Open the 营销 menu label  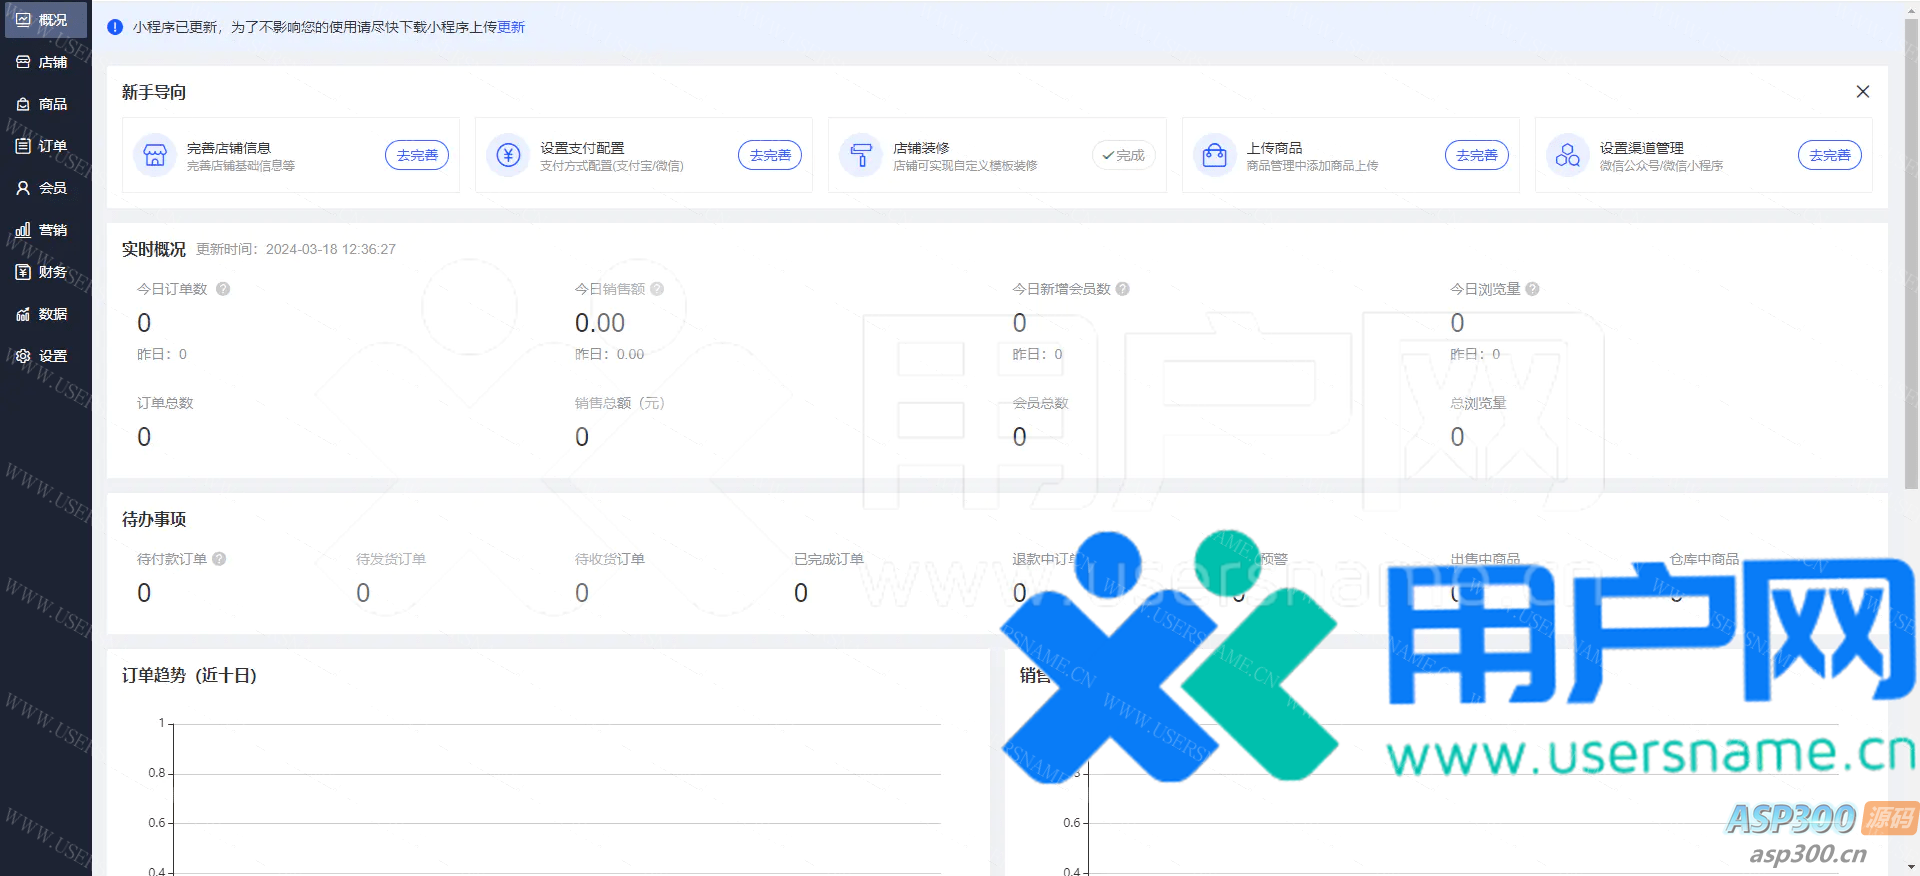click(53, 230)
